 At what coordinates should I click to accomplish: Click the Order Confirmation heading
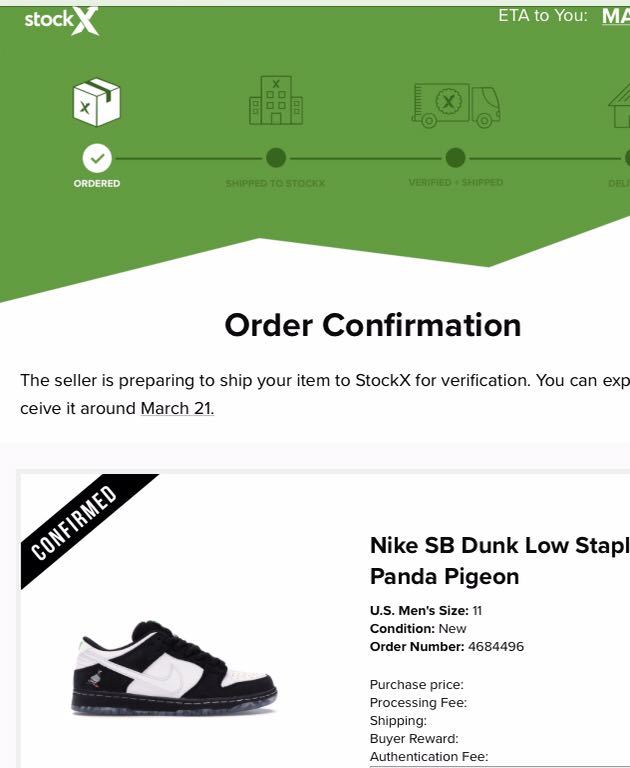[373, 325]
